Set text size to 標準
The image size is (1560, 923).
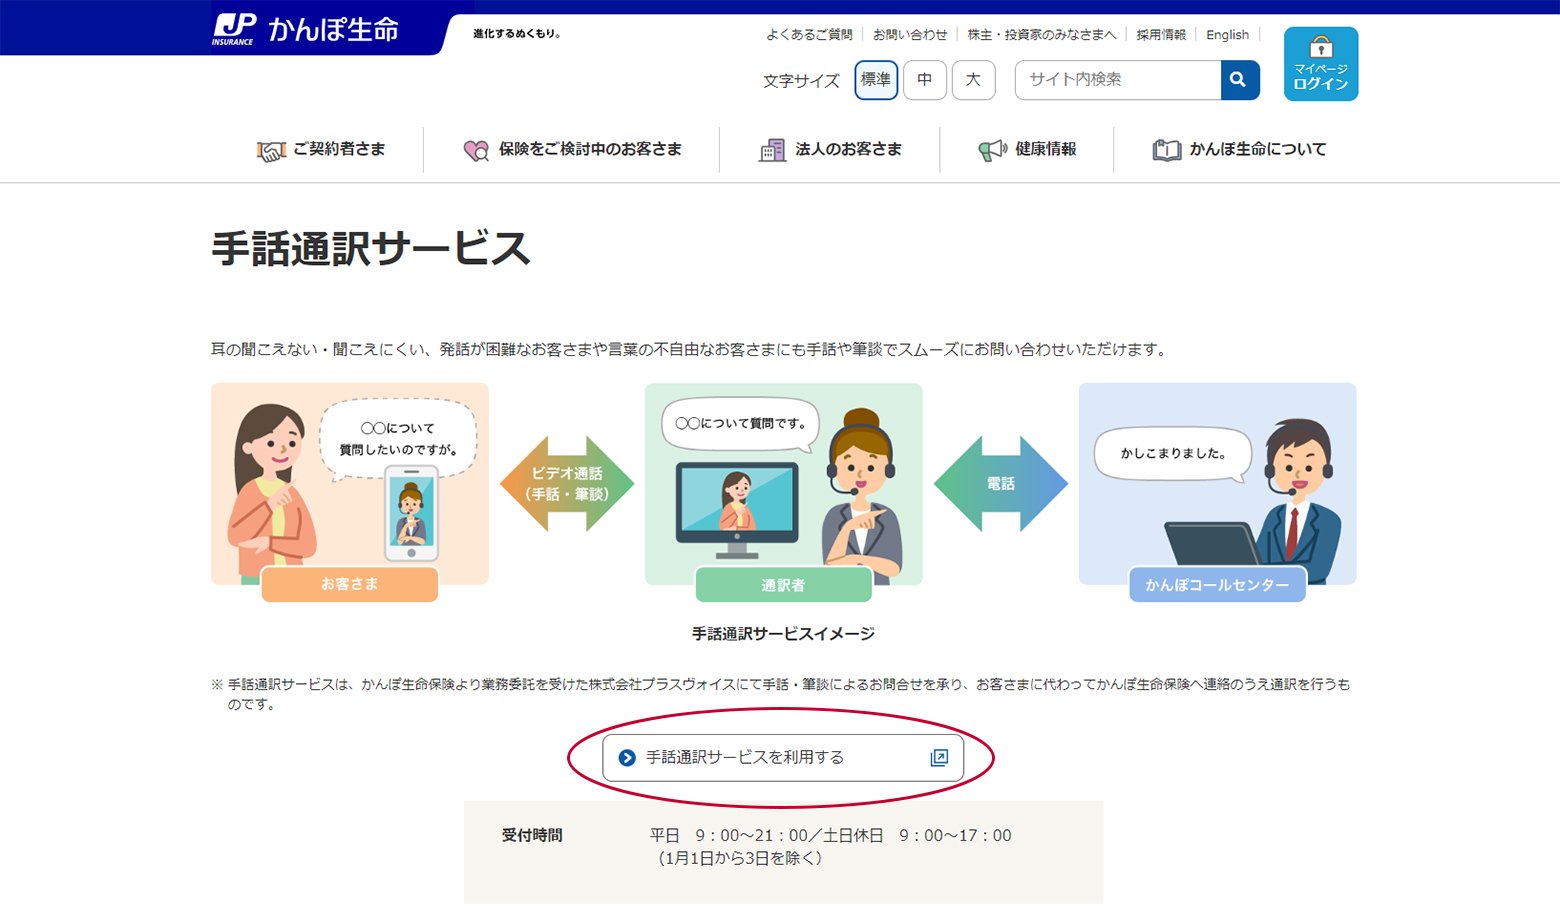point(876,80)
